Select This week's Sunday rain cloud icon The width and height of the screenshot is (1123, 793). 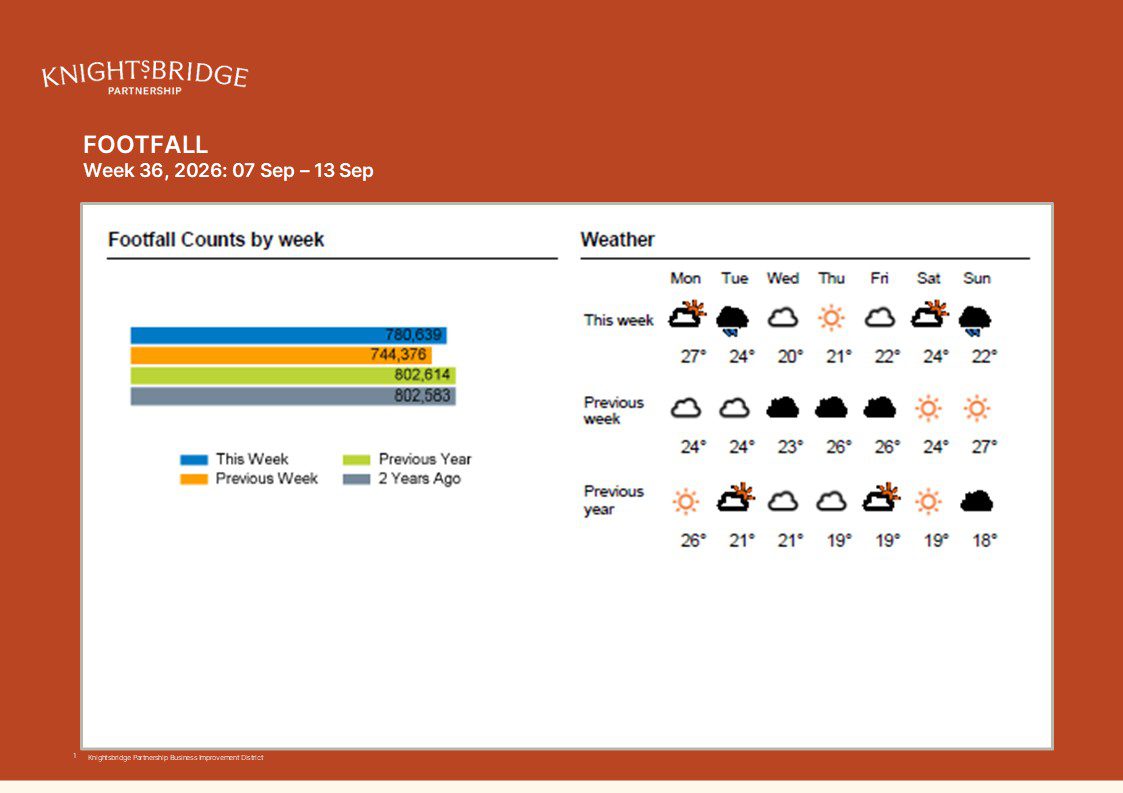[975, 320]
